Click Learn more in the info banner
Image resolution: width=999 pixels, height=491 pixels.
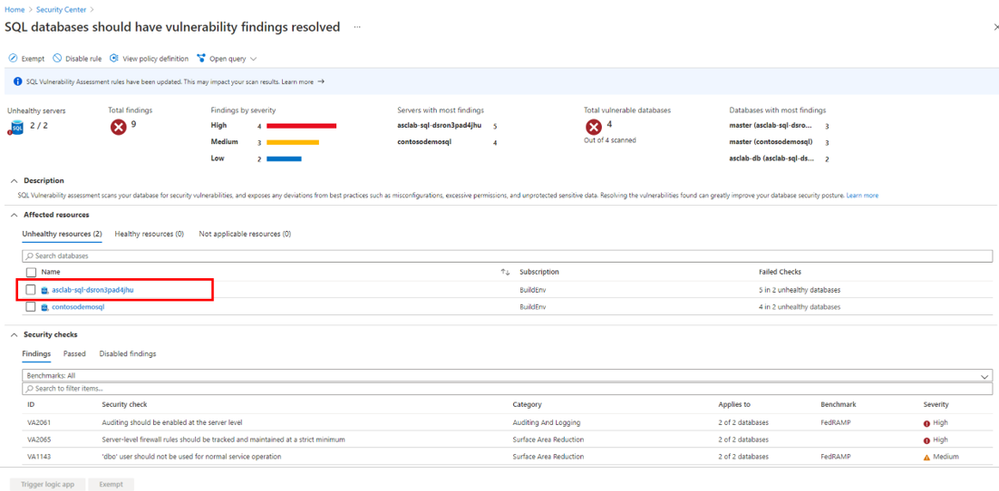click(x=298, y=82)
